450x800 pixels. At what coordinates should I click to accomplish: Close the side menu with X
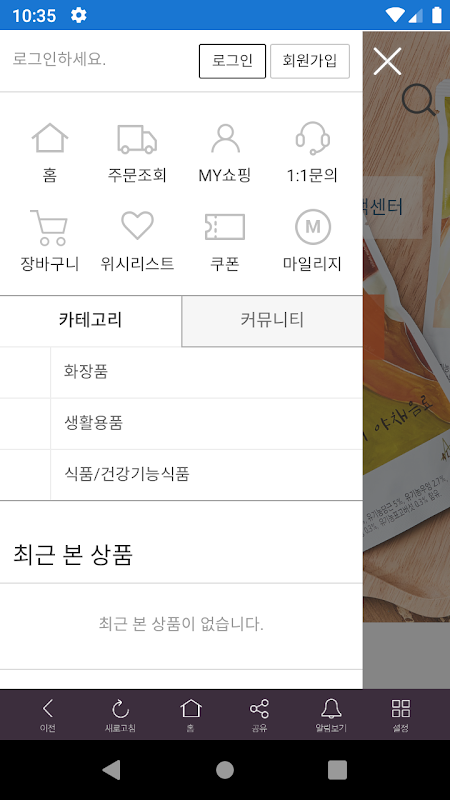pyautogui.click(x=387, y=61)
